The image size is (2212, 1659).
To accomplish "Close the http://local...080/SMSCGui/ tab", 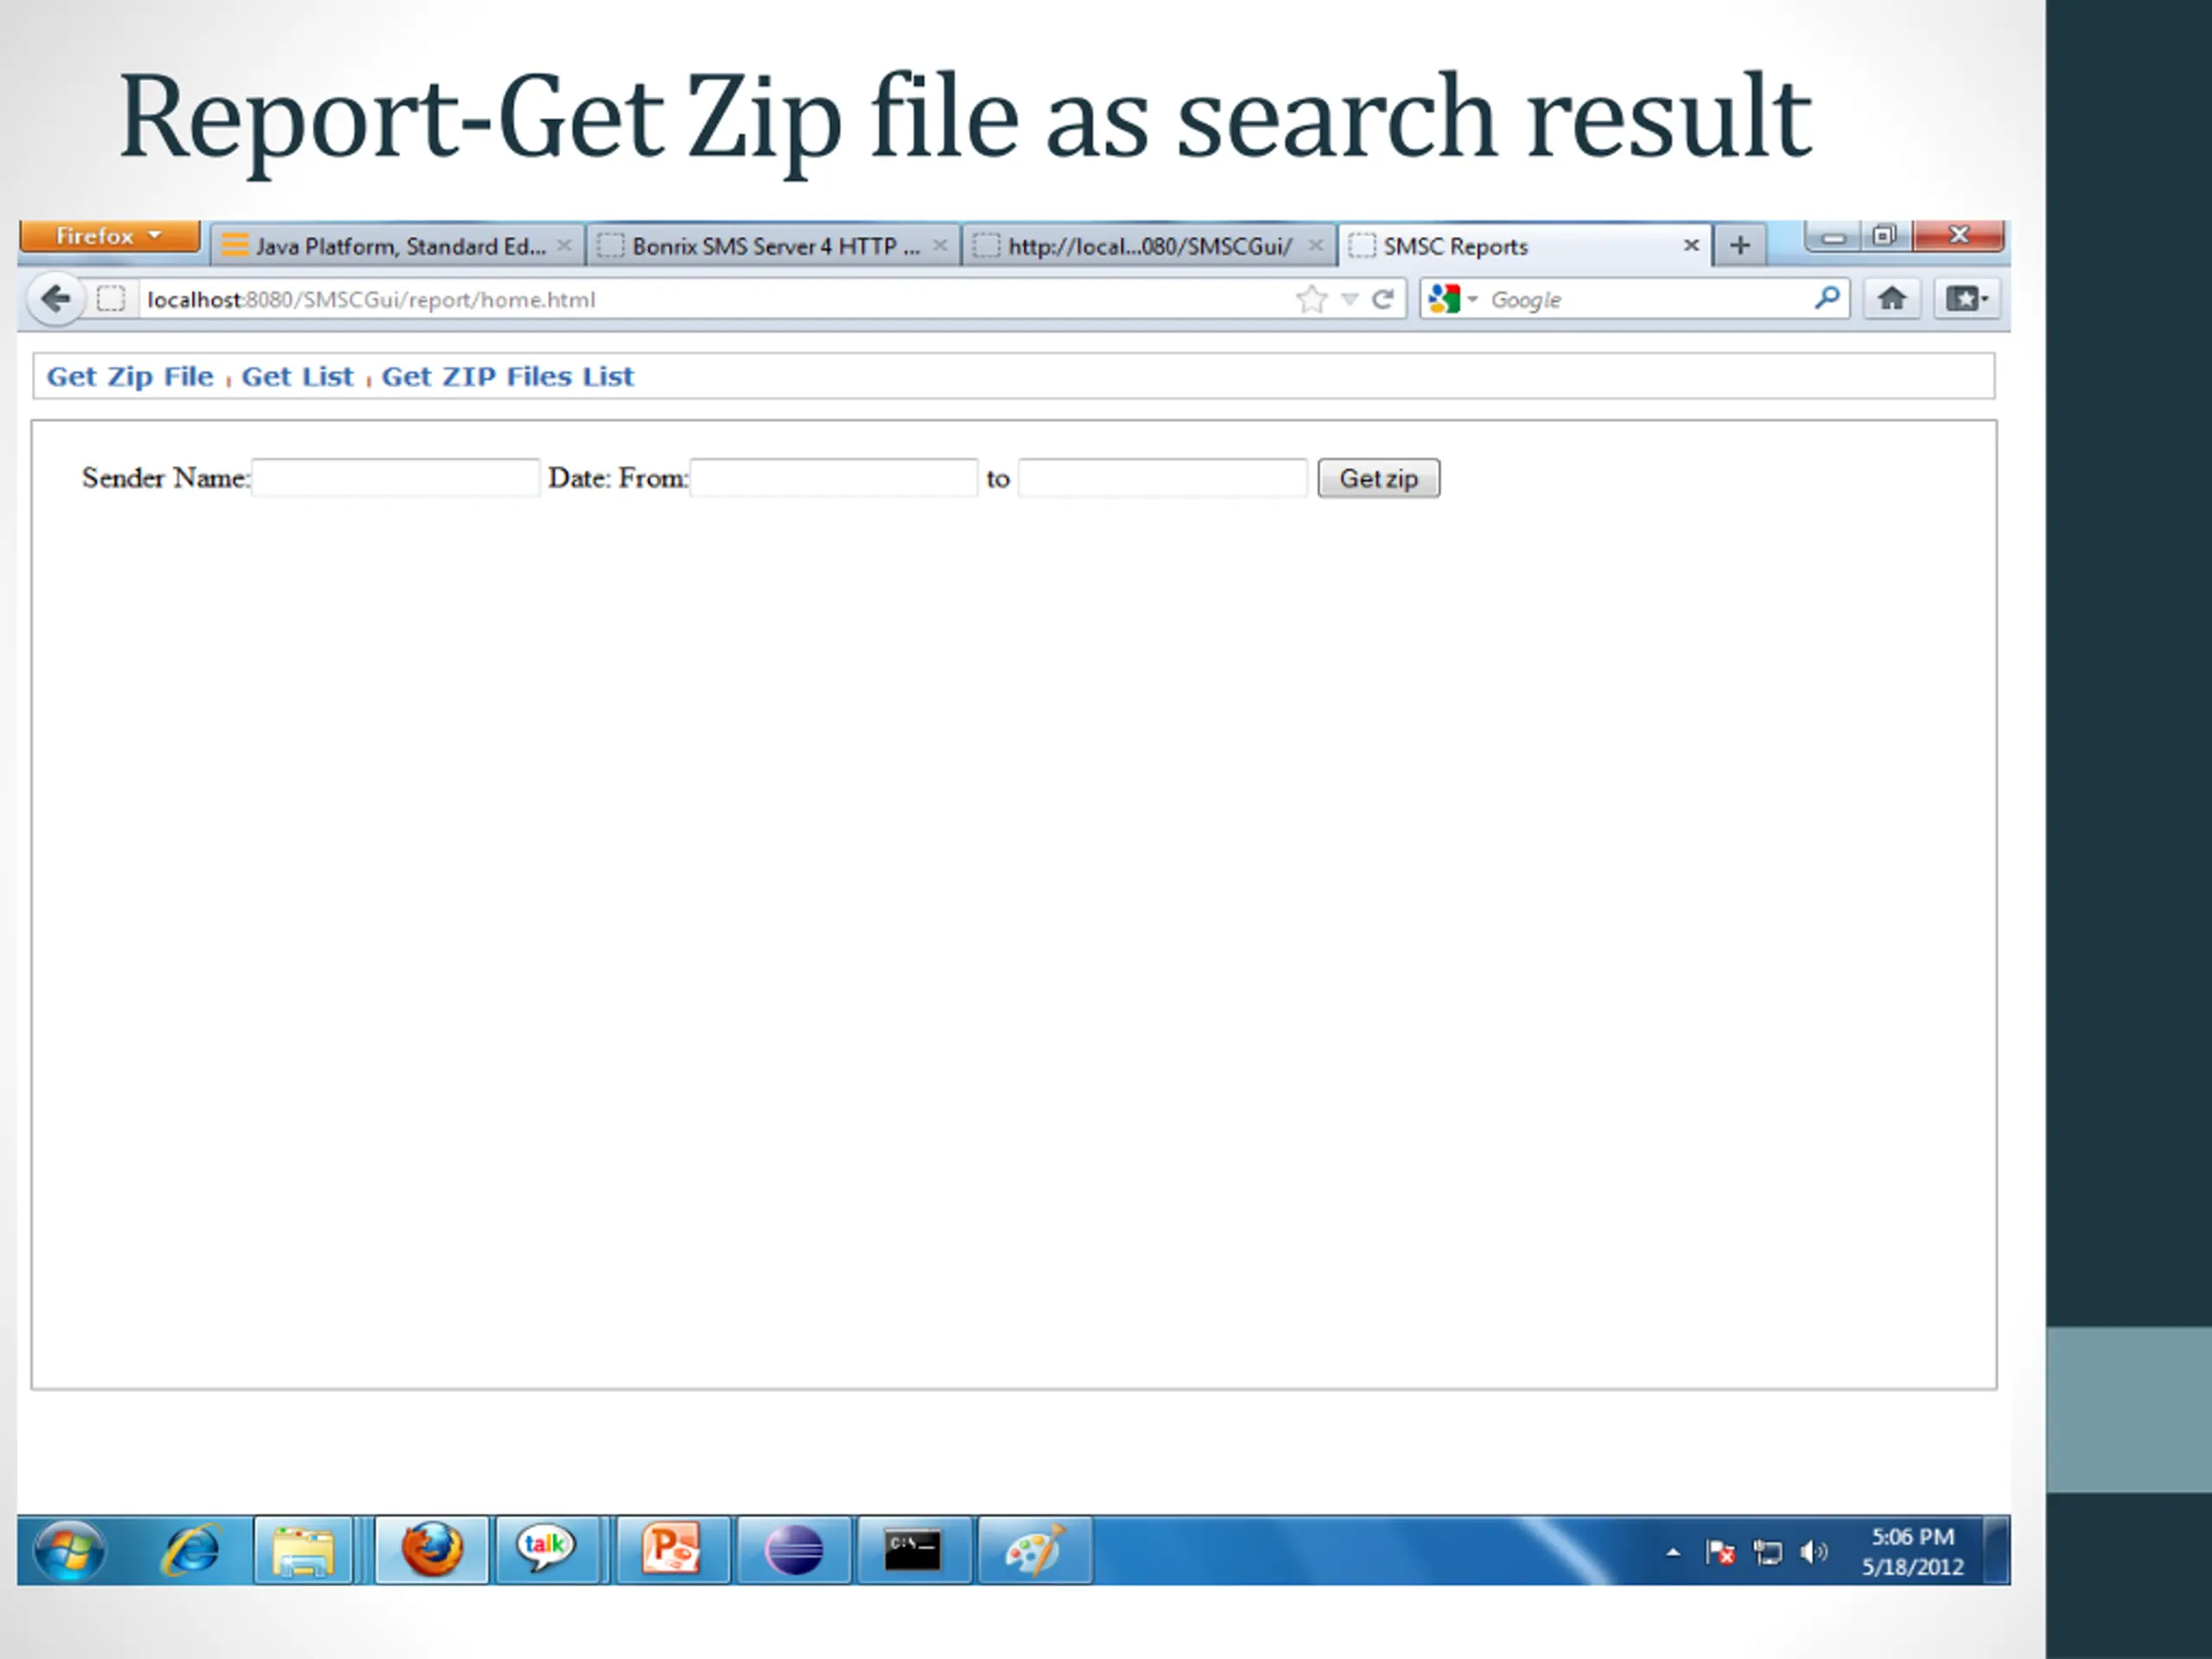I will click(x=1316, y=245).
